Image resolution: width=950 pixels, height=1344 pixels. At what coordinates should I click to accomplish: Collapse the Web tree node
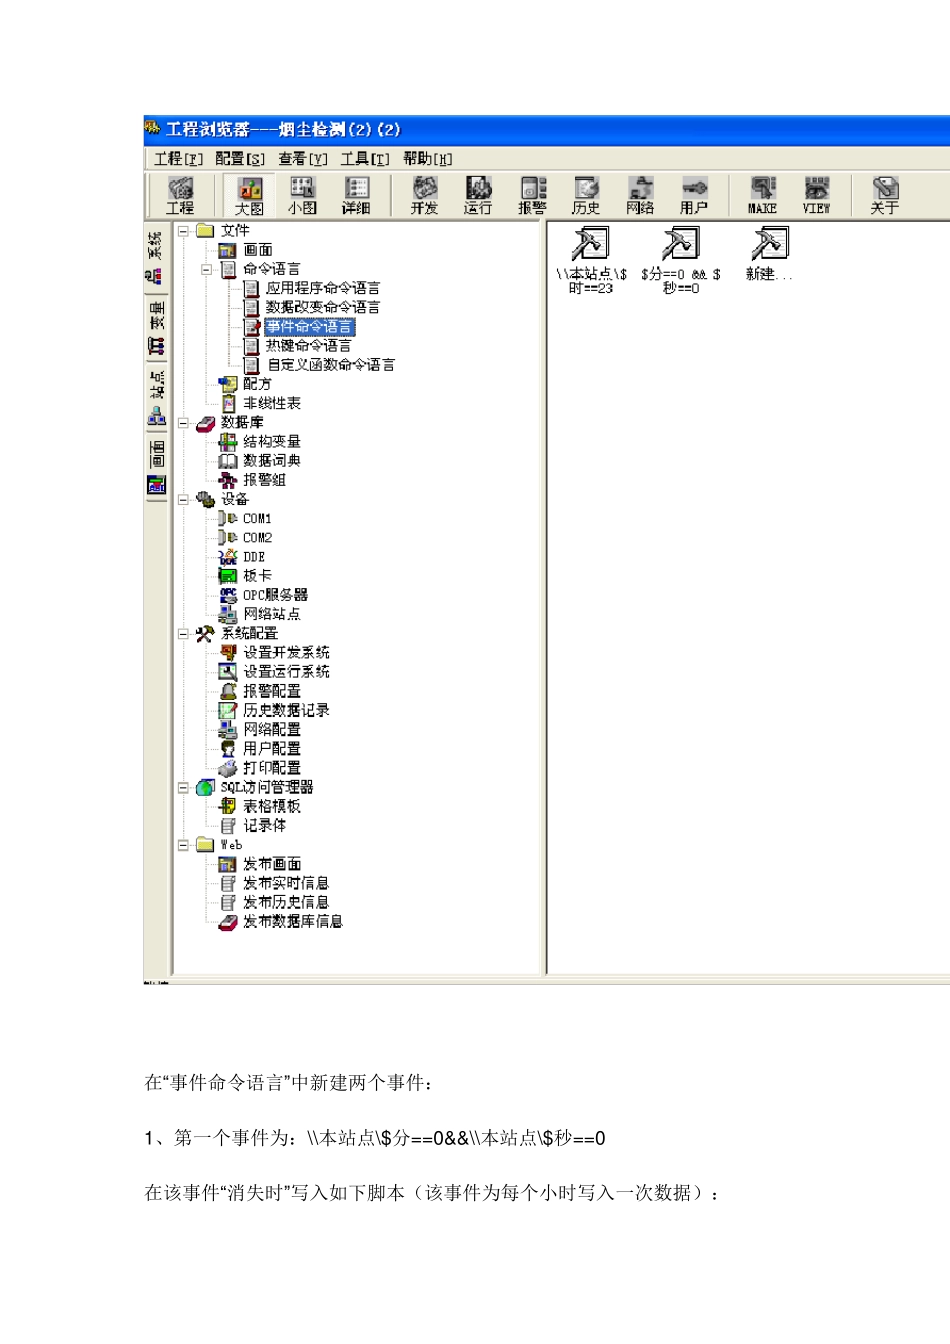pos(184,845)
